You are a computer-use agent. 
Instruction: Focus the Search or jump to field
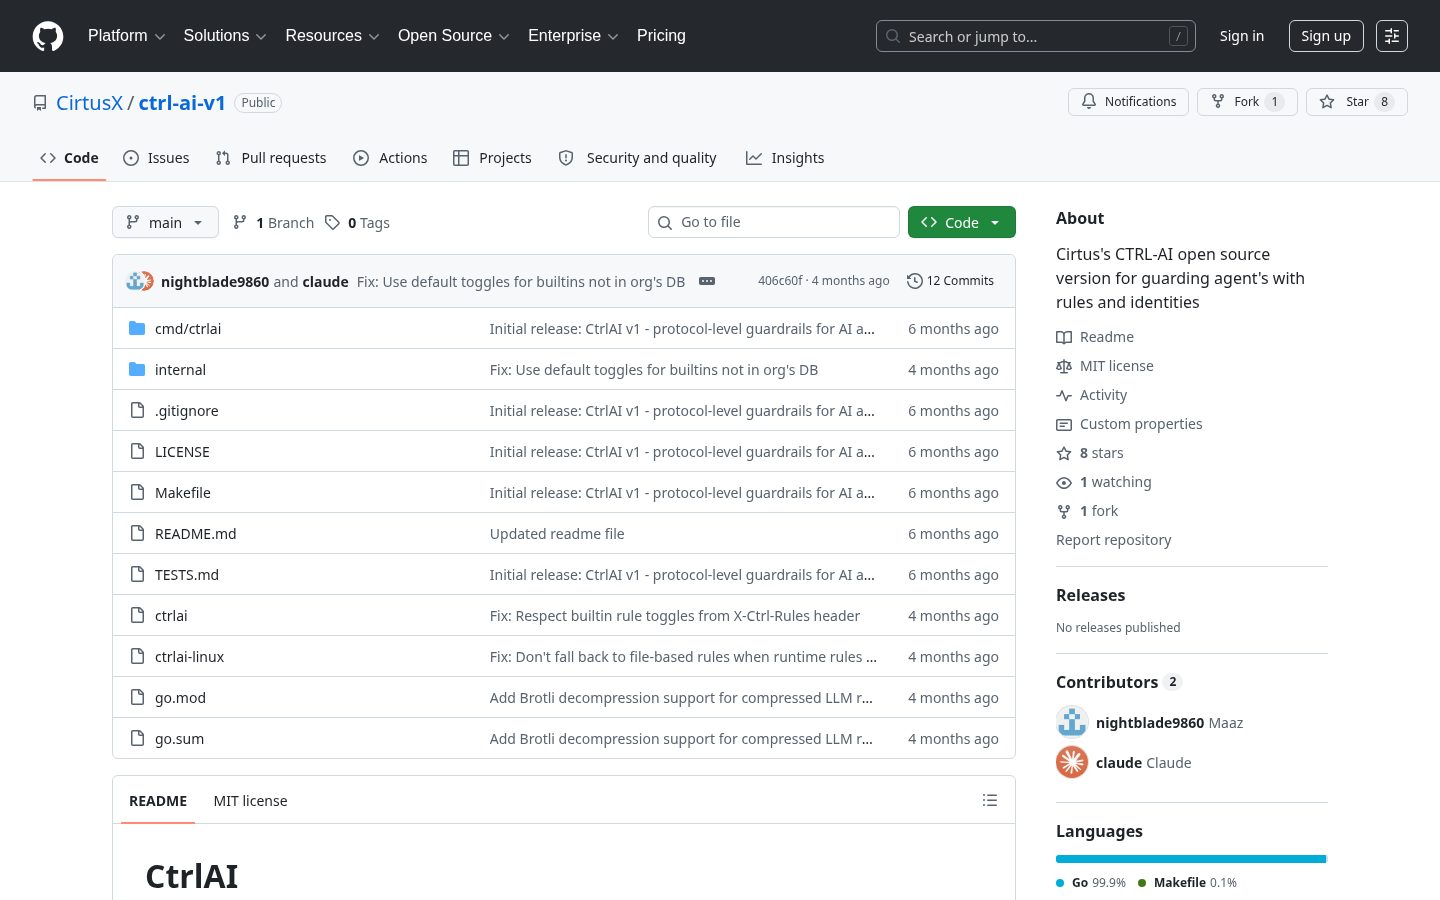coord(1036,36)
